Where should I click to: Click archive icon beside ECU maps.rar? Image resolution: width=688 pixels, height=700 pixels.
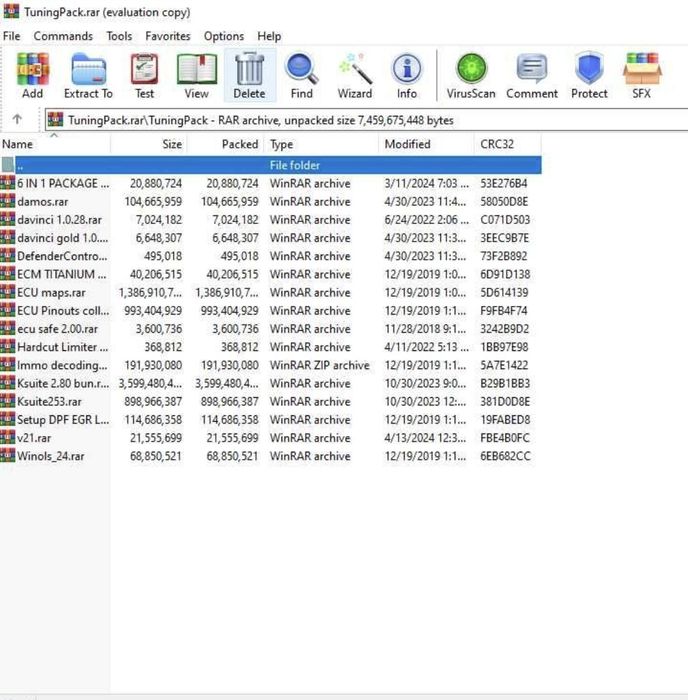pyautogui.click(x=8, y=292)
